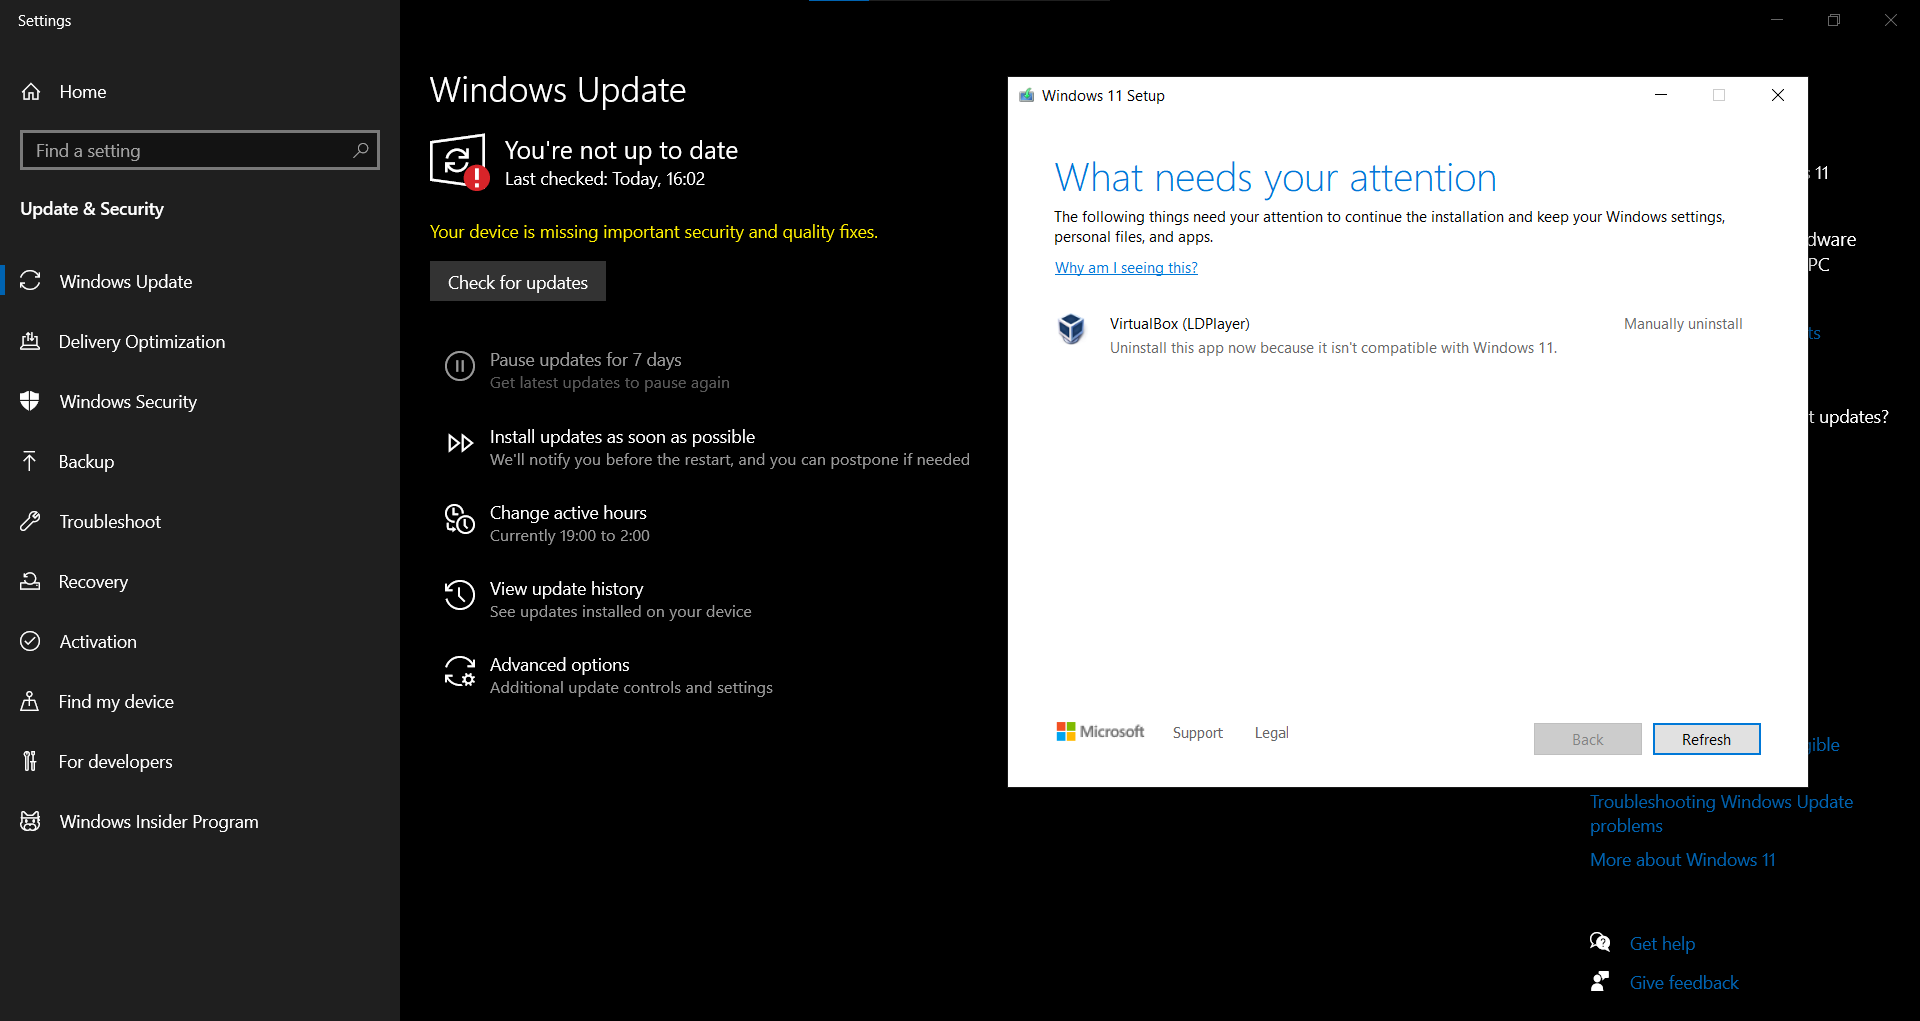Open Advanced options for updates
Image resolution: width=1920 pixels, height=1021 pixels.
click(x=608, y=675)
